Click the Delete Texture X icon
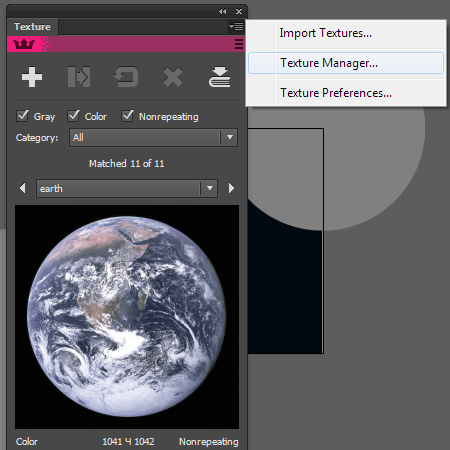The height and width of the screenshot is (450, 450). (x=173, y=77)
